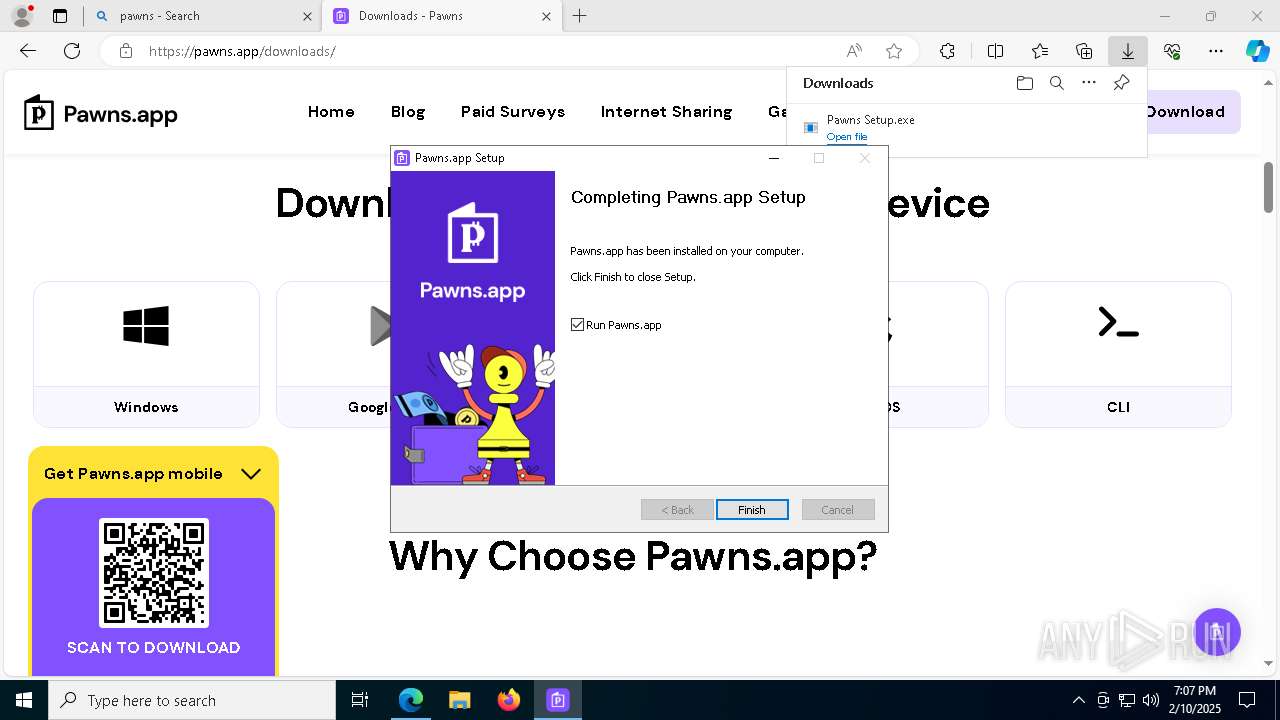Viewport: 1280px width, 720px height.
Task: Open Microsoft Edge from the taskbar
Action: coord(411,700)
